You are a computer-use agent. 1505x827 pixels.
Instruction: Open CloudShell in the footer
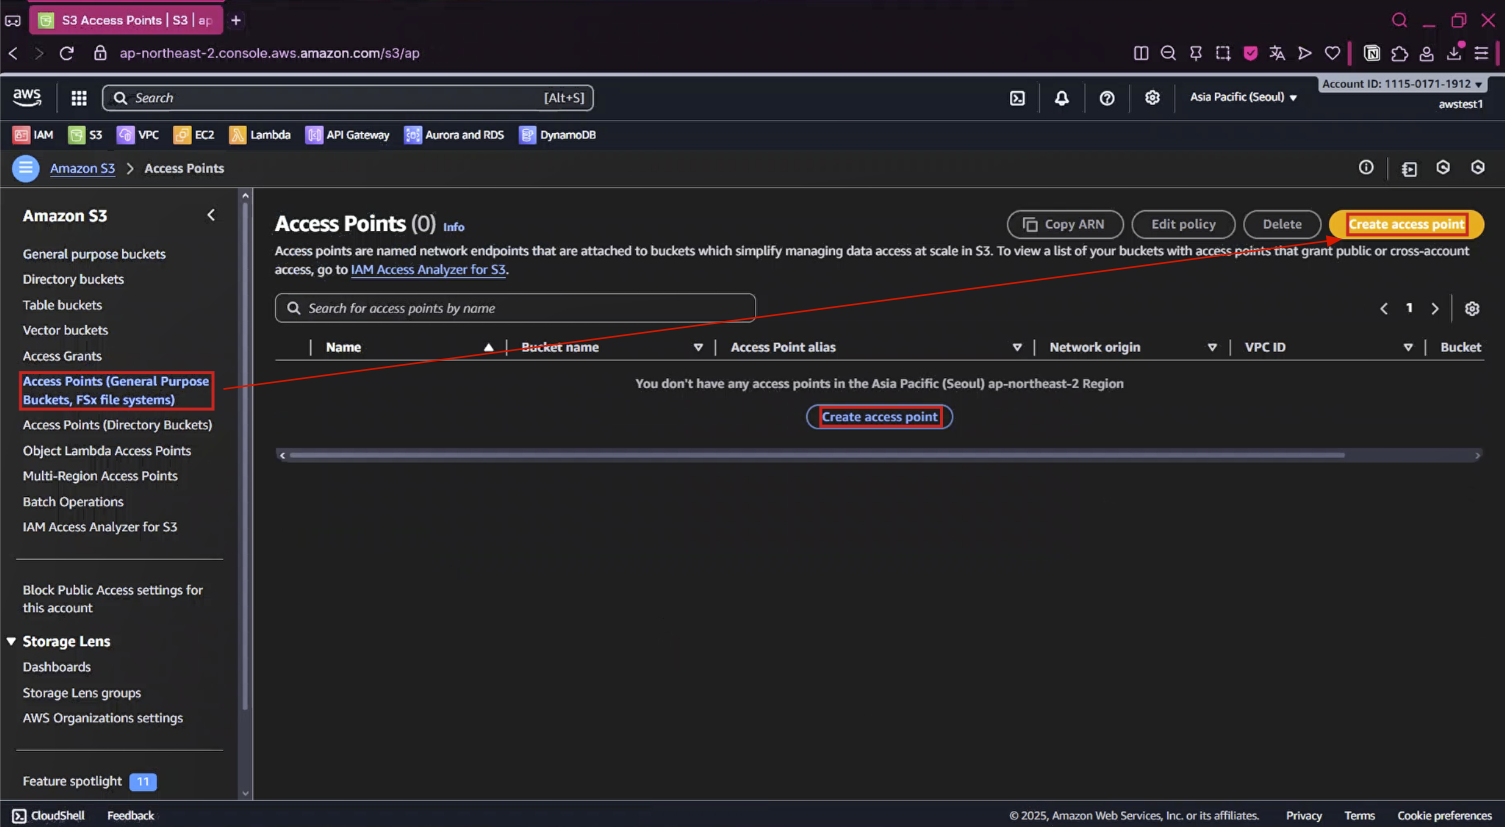(x=48, y=816)
